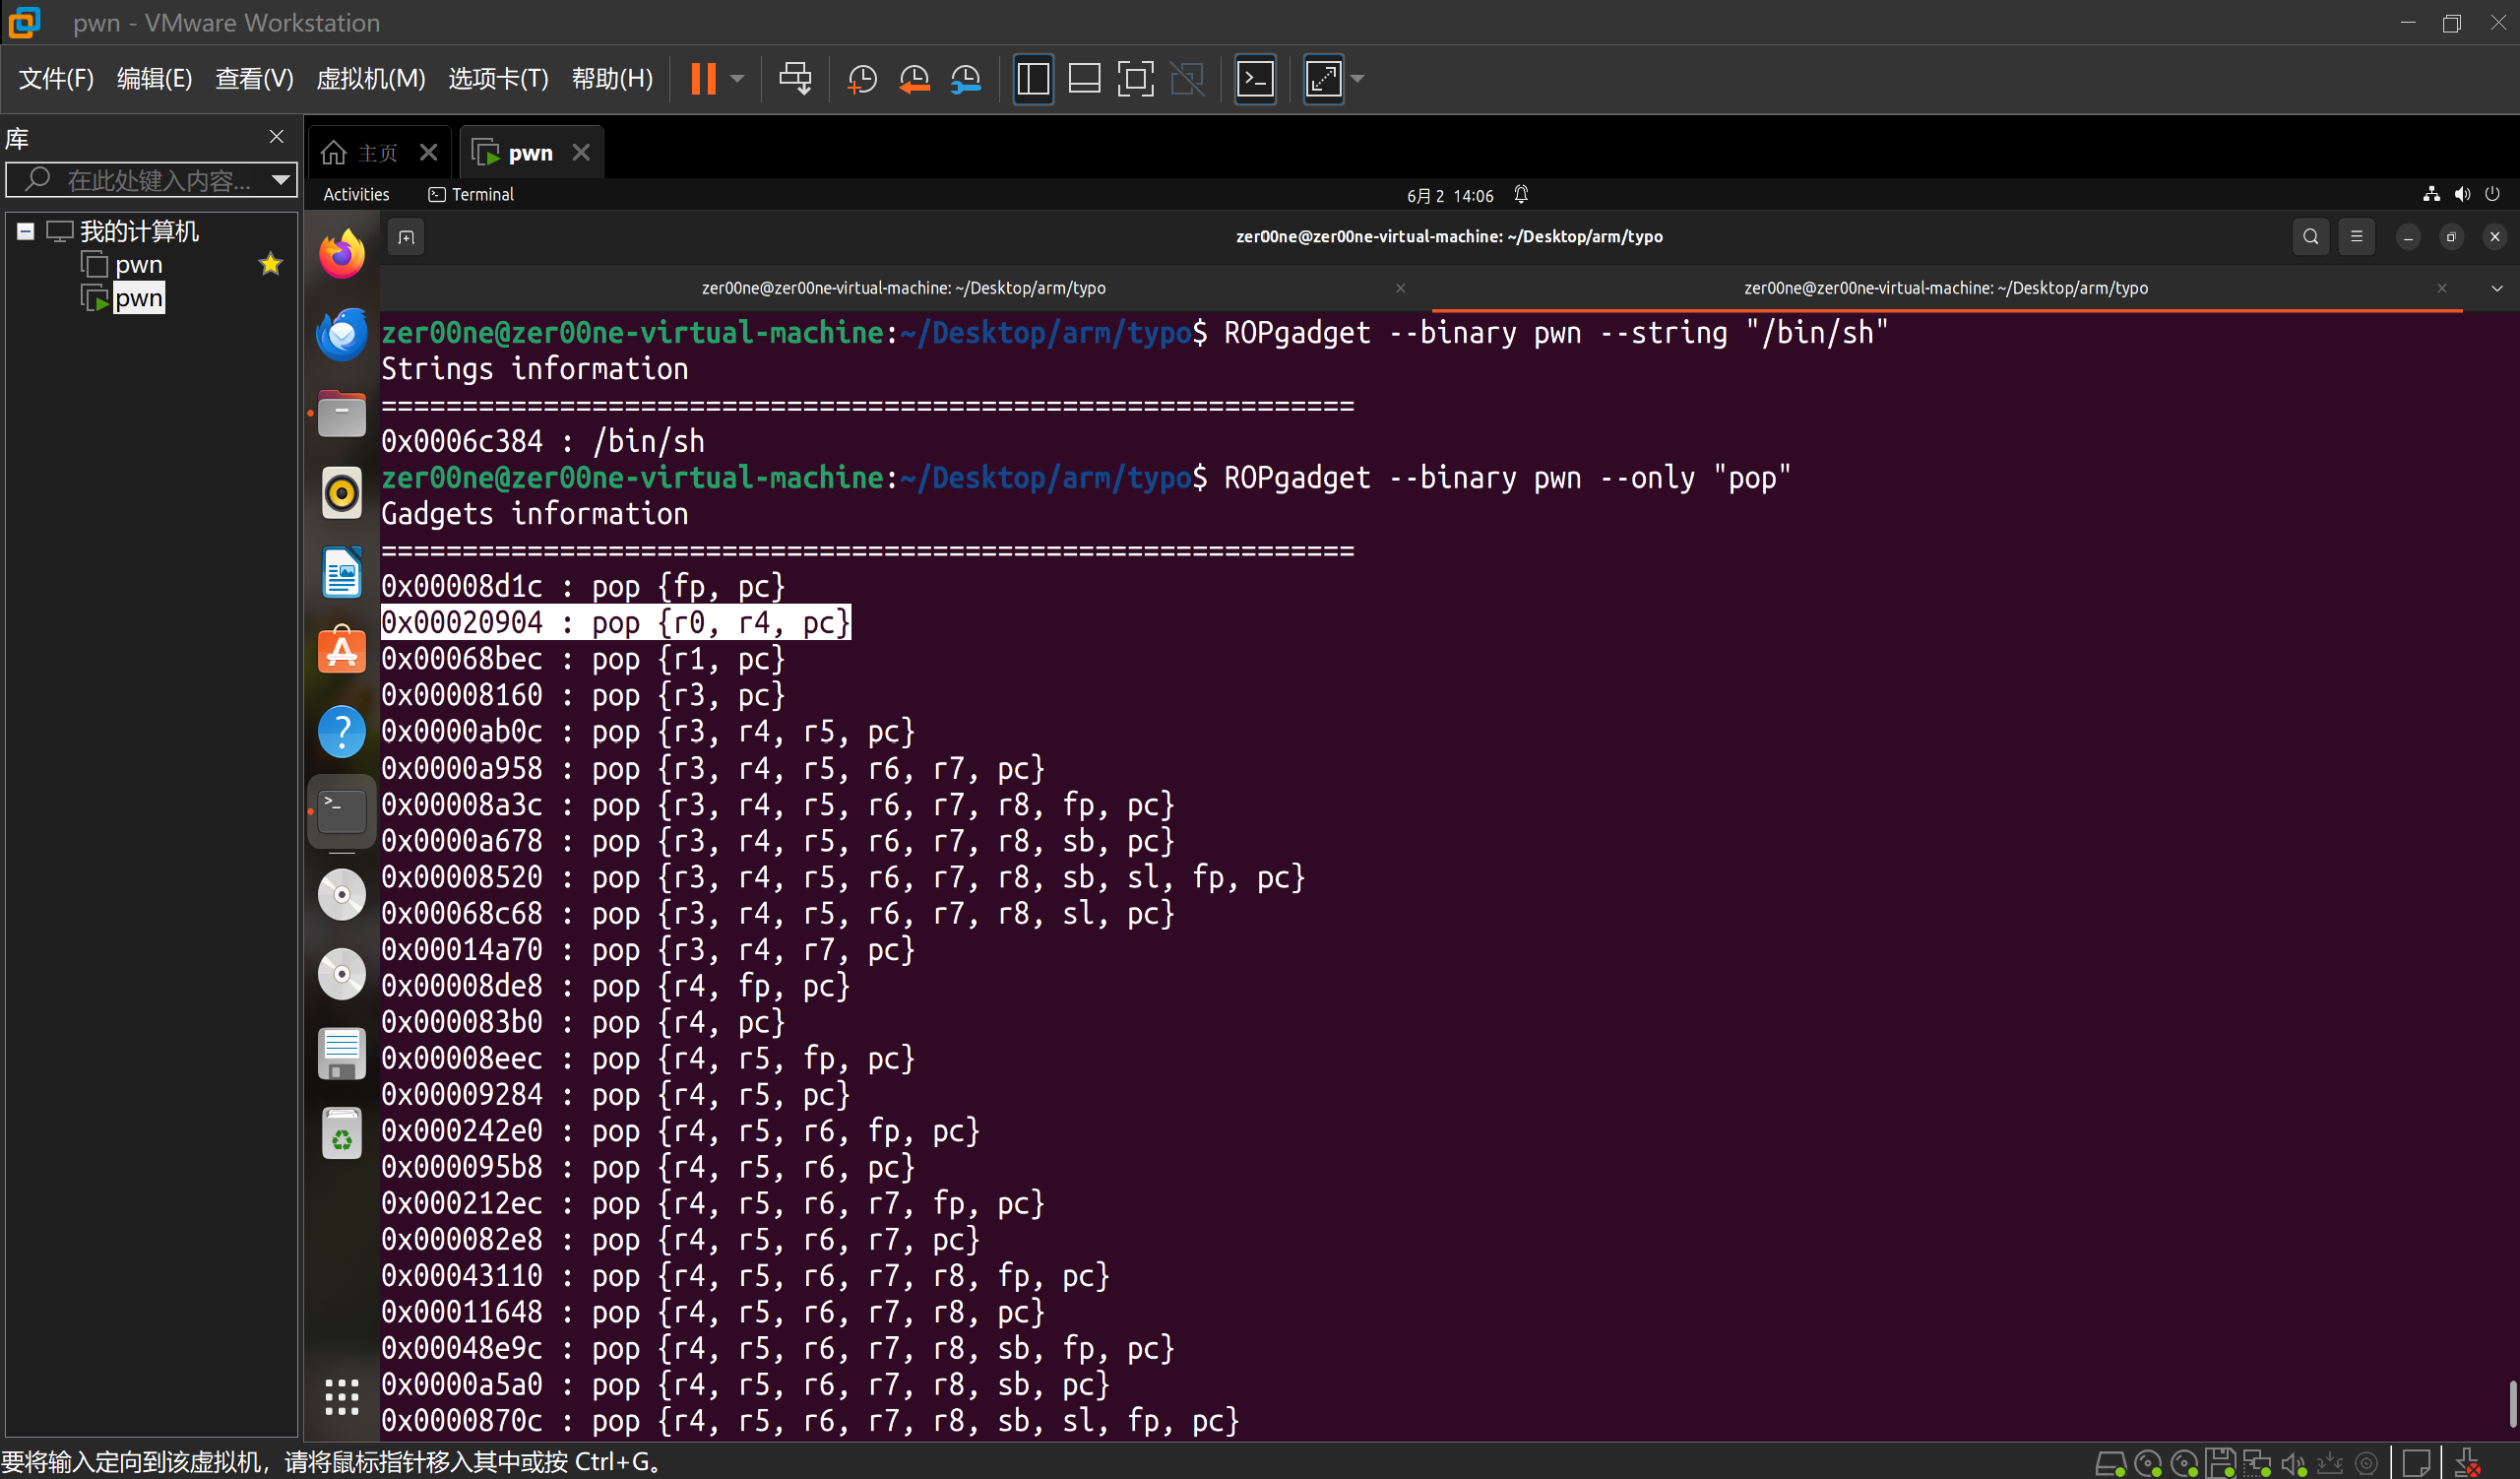Open the Terminal app menu in top bar
The height and width of the screenshot is (1479, 2520).
pos(471,194)
